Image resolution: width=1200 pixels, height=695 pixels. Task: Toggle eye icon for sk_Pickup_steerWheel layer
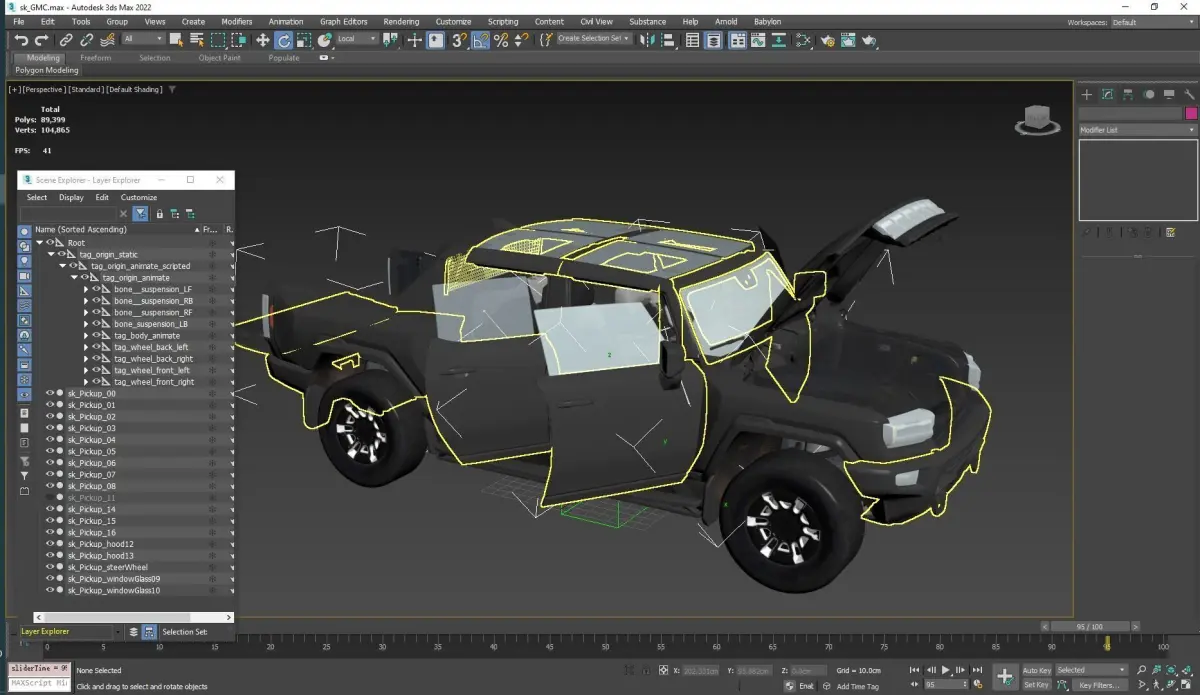pos(51,567)
